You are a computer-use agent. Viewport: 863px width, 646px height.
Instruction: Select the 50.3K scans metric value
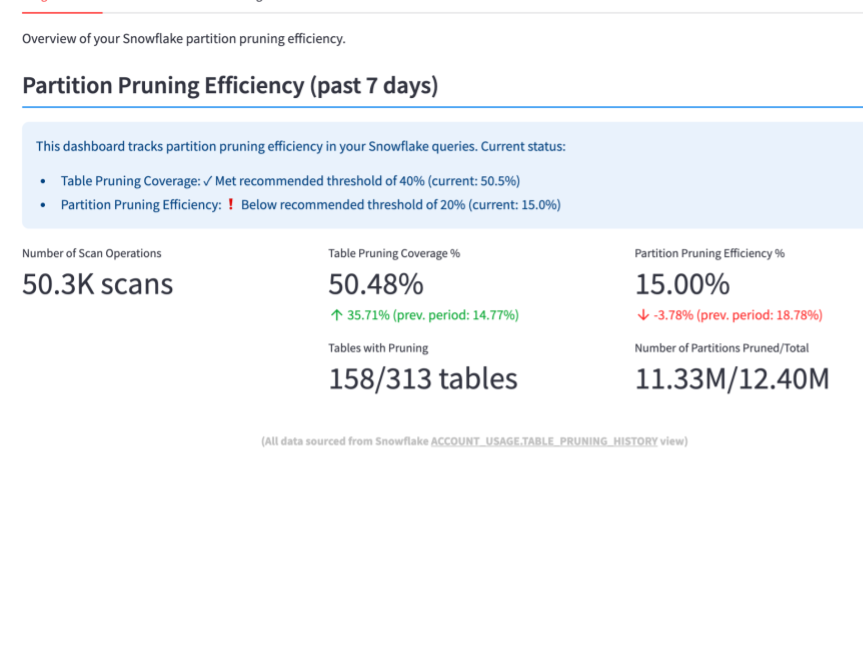pos(96,284)
